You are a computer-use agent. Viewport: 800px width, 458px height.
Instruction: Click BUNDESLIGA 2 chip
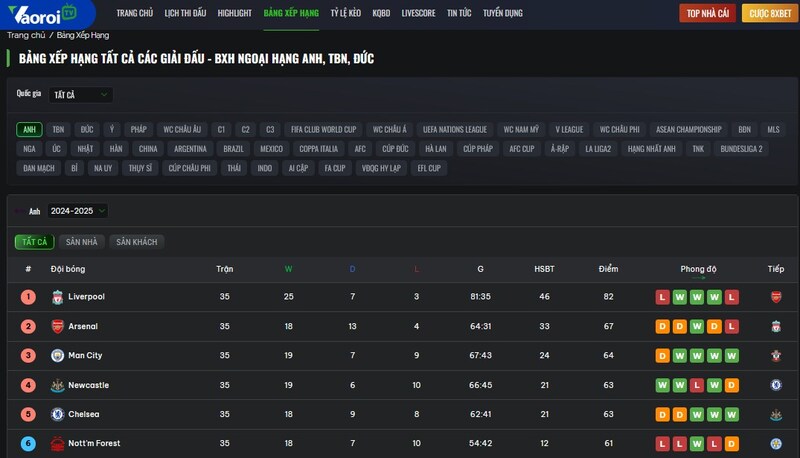[741, 149]
